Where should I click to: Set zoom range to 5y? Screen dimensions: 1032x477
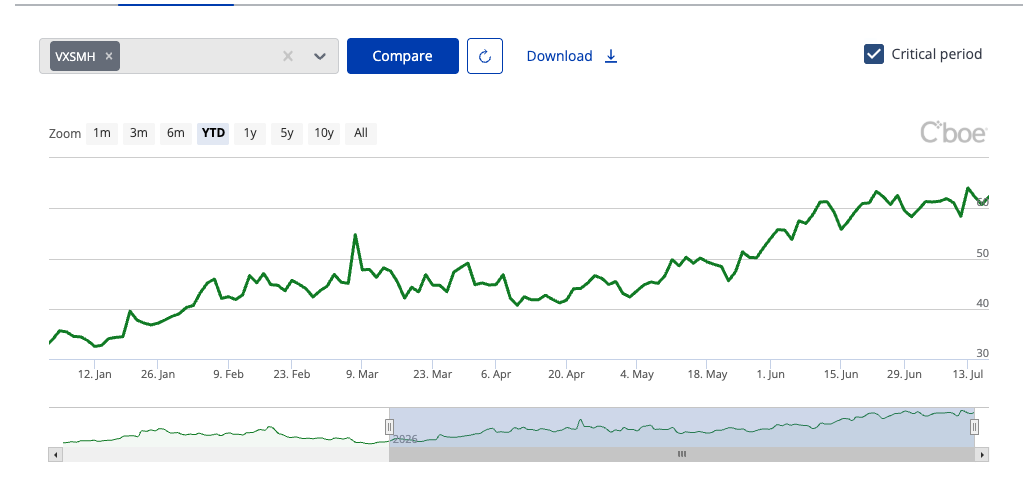(287, 133)
